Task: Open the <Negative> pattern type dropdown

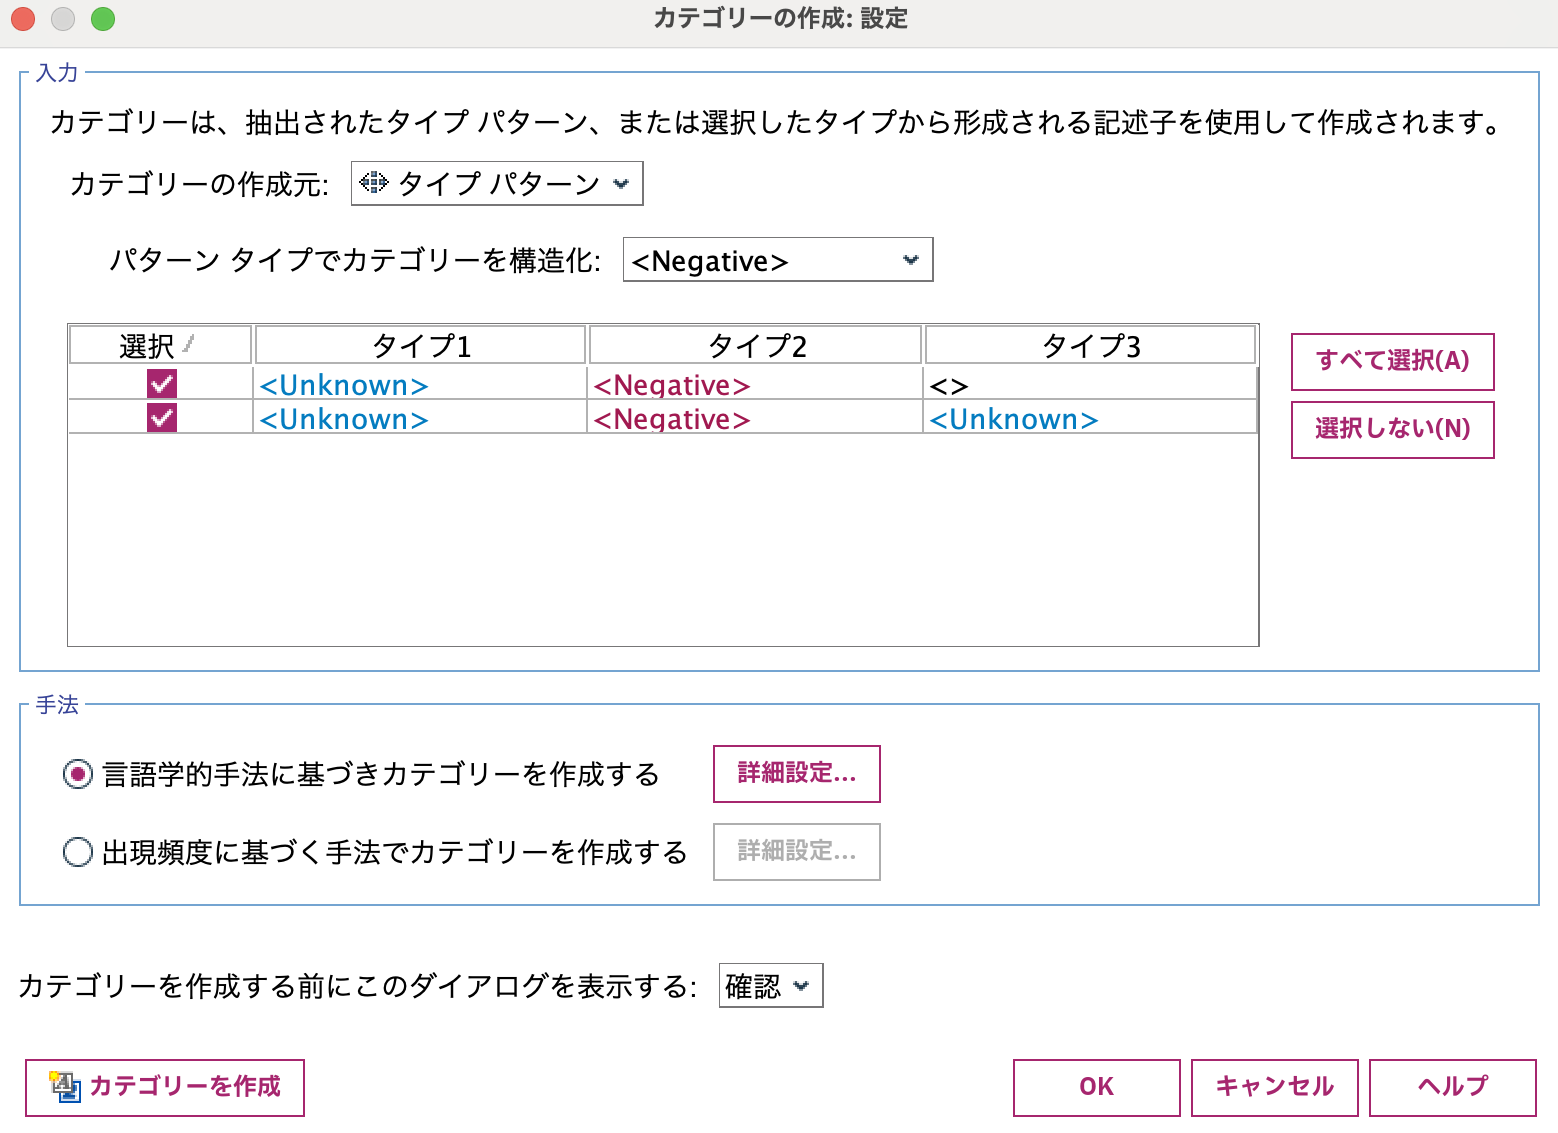Action: pyautogui.click(x=778, y=260)
